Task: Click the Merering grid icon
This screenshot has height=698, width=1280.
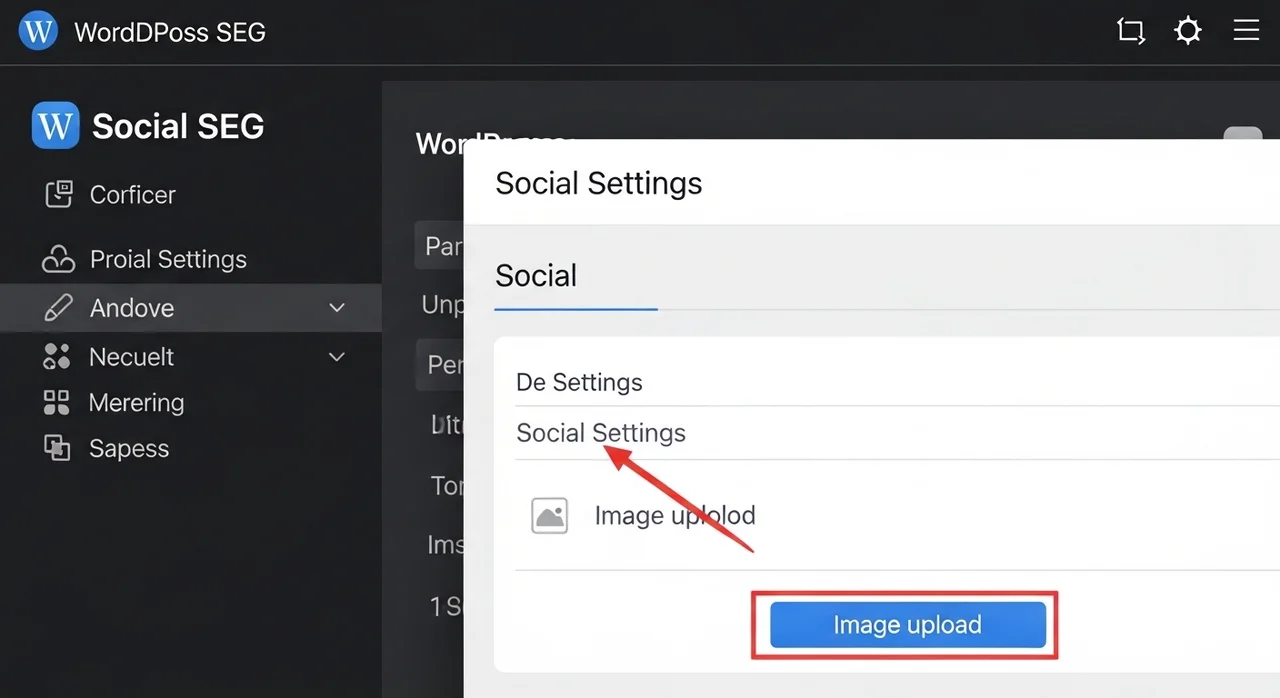Action: point(57,403)
